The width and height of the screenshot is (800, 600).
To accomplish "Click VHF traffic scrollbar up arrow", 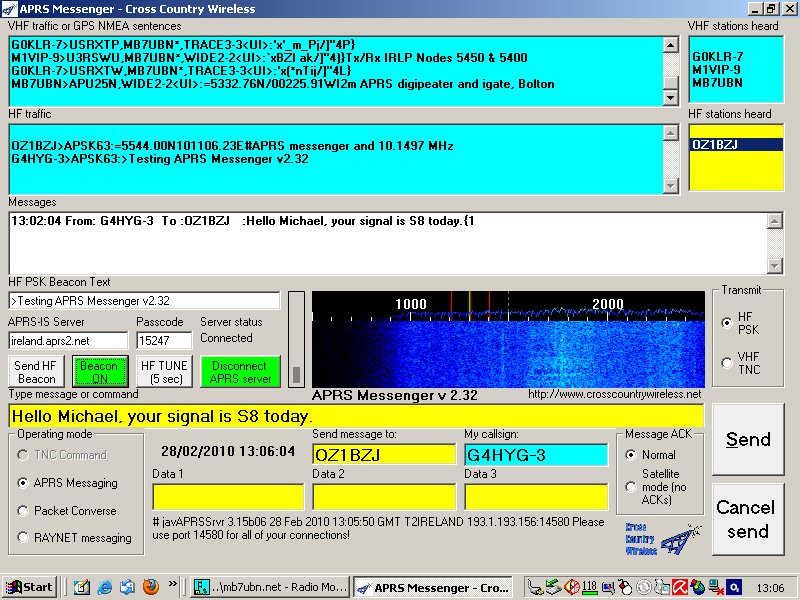I will pyautogui.click(x=670, y=45).
